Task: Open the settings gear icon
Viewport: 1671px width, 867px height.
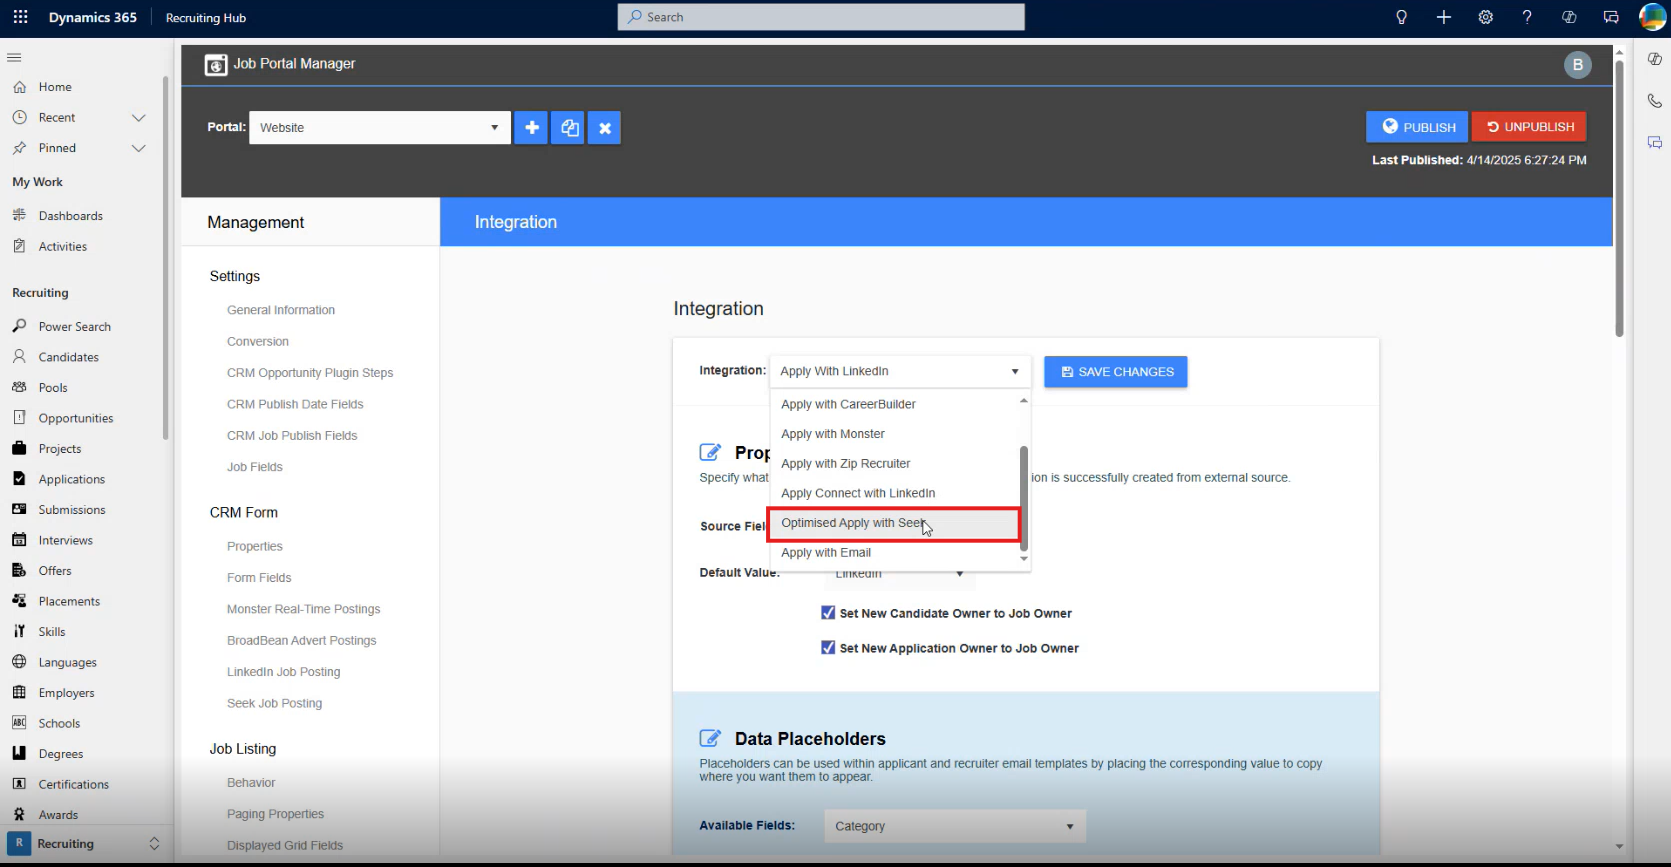Action: [1485, 17]
